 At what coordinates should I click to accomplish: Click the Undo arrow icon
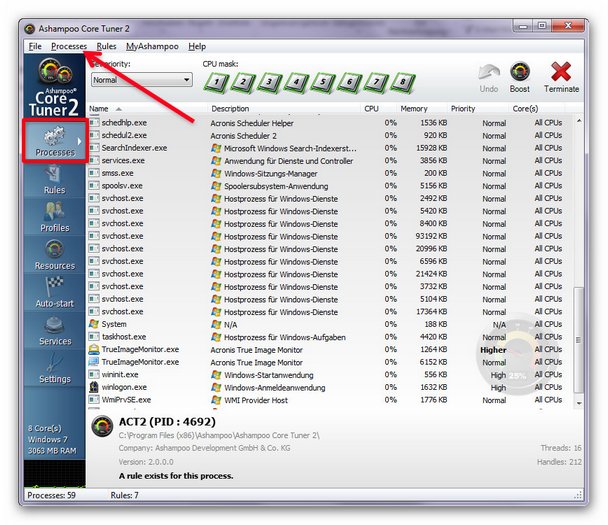[489, 72]
